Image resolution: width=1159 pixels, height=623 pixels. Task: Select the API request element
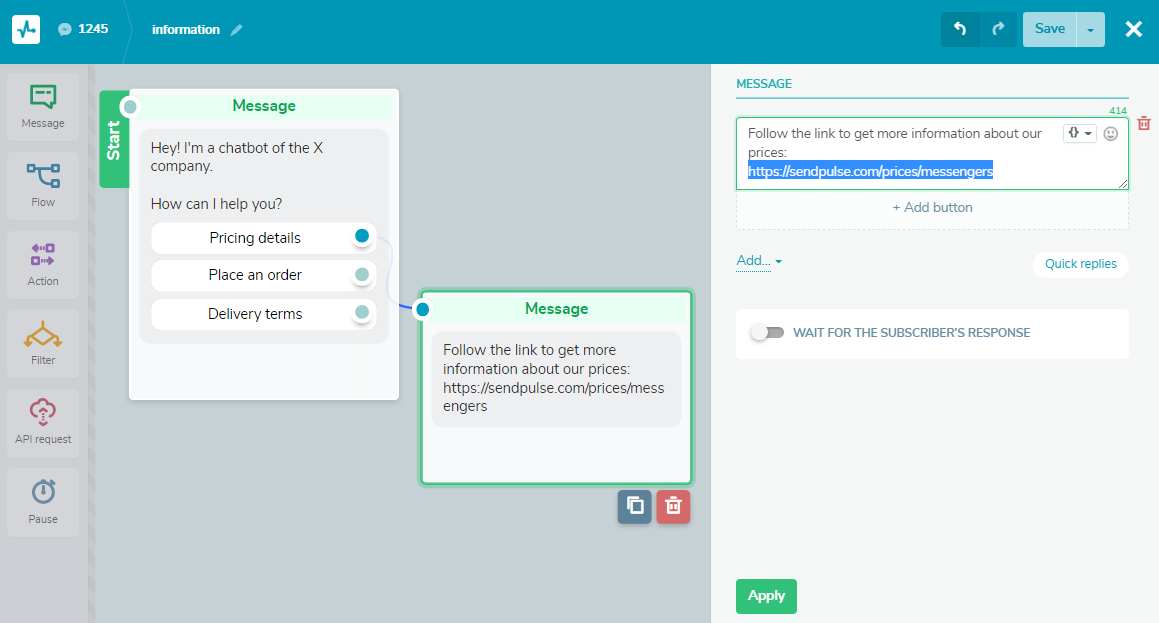(42, 421)
